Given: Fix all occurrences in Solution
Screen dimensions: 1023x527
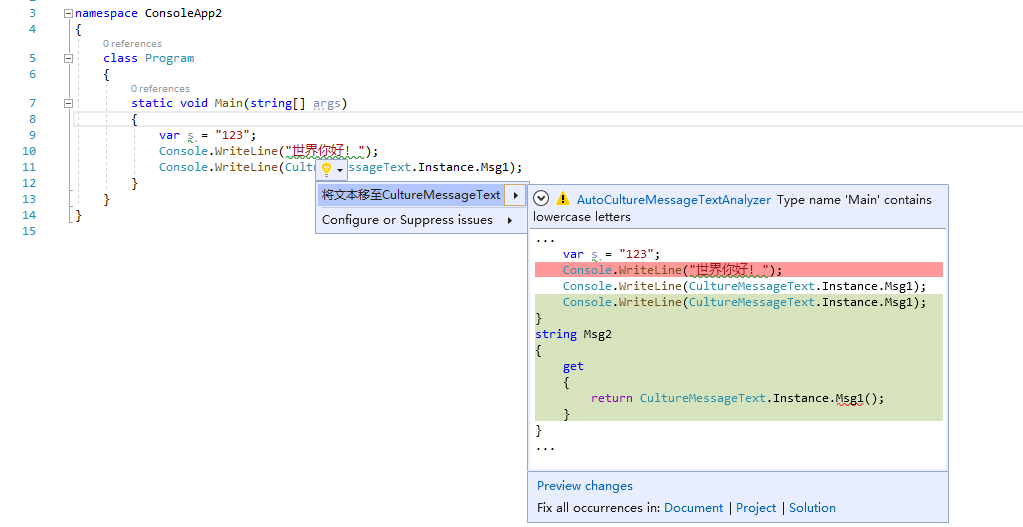Looking at the screenshot, I should coord(812,507).
